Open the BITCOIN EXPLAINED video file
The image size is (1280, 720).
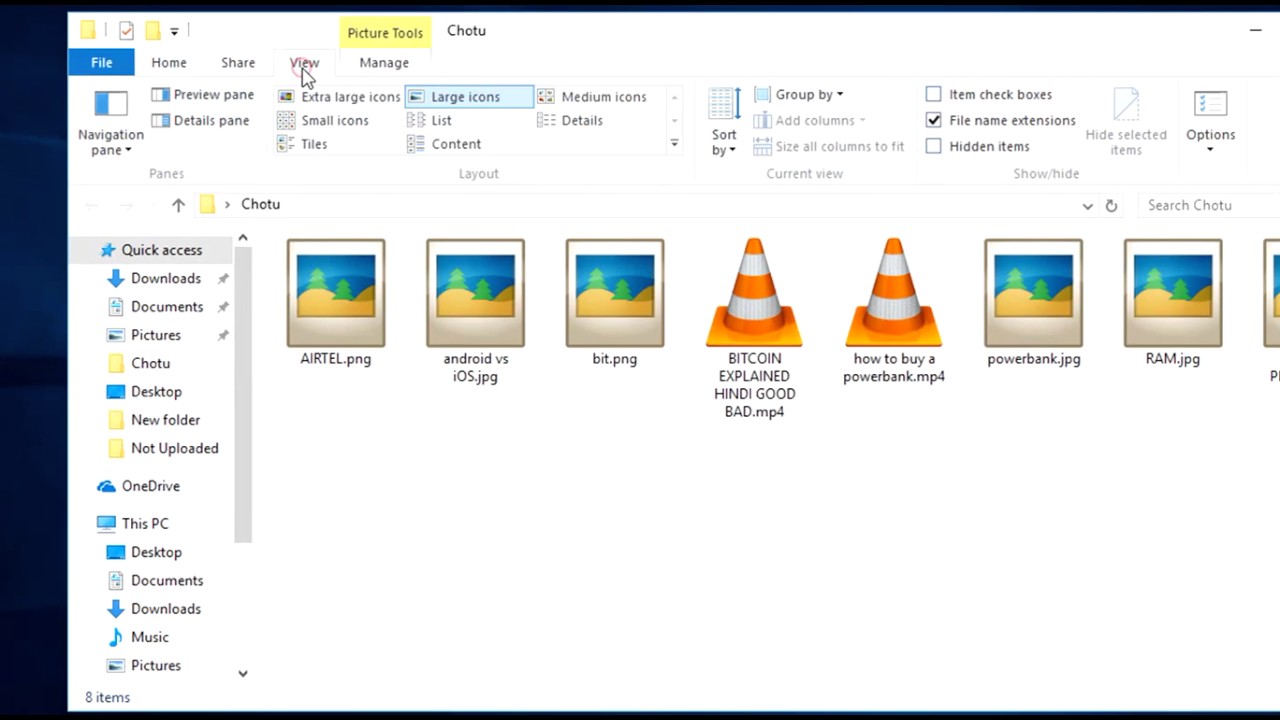tap(754, 292)
